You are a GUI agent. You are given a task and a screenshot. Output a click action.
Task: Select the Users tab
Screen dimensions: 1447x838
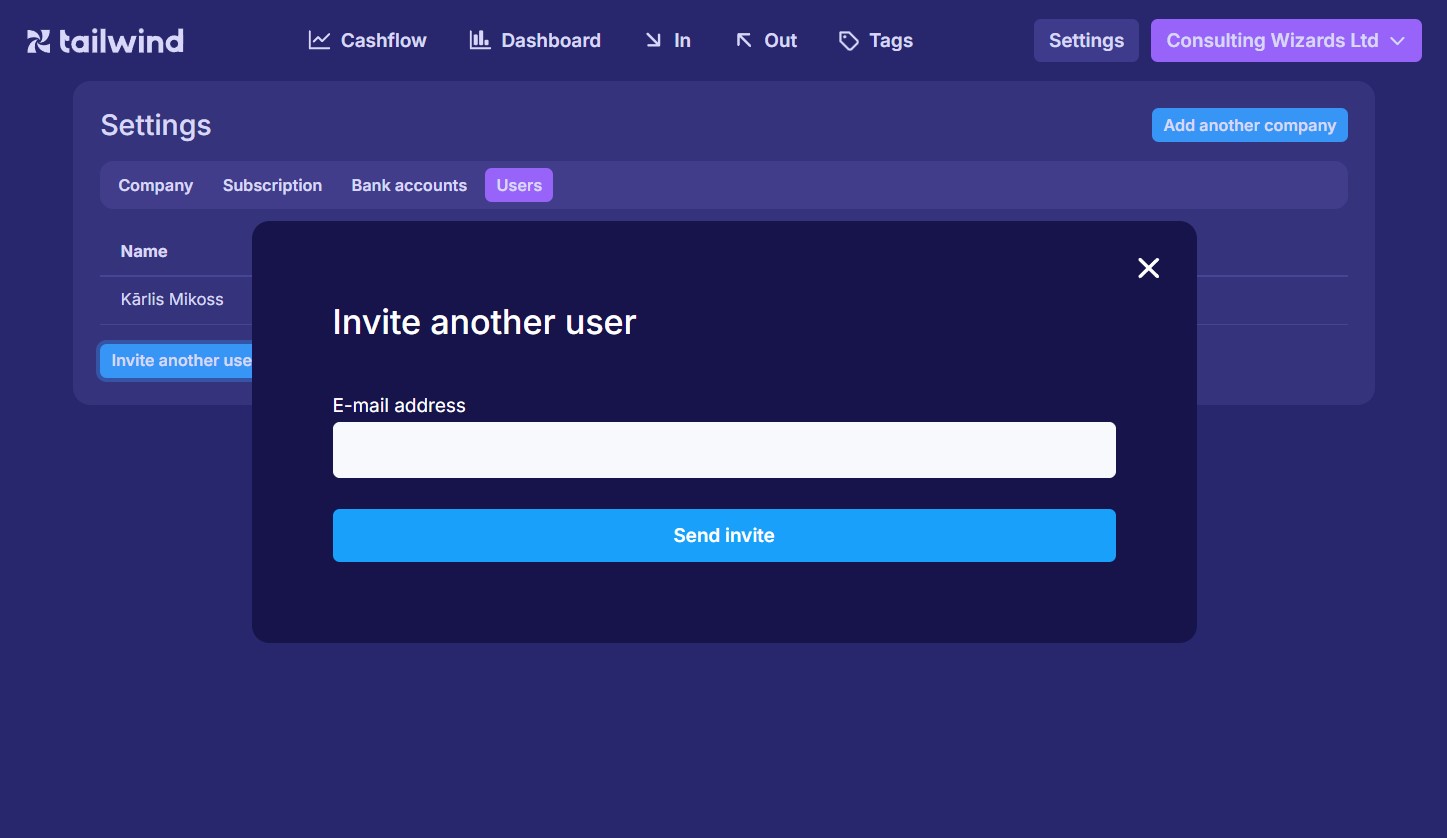(519, 185)
